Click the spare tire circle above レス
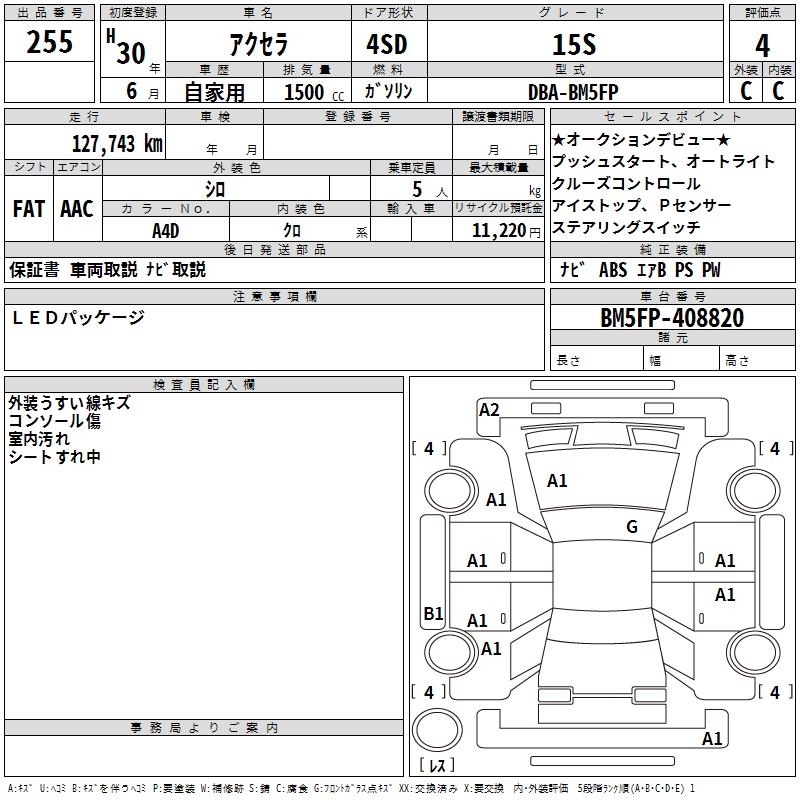 437,730
